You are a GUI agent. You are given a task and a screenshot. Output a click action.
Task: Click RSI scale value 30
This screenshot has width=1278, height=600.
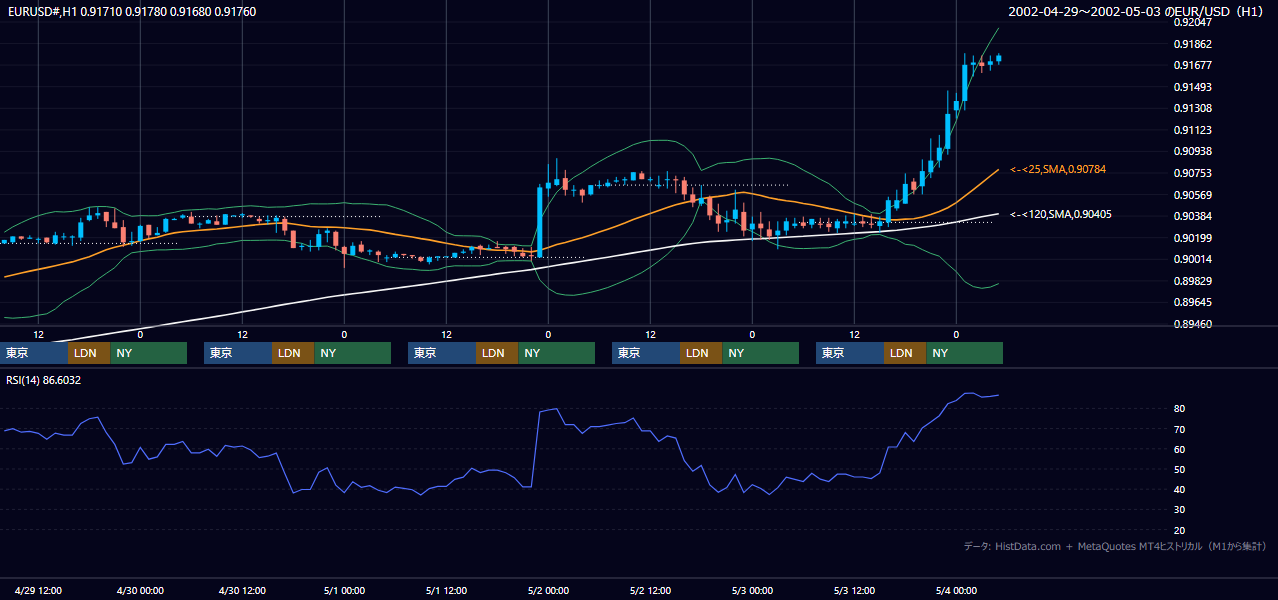(1180, 510)
